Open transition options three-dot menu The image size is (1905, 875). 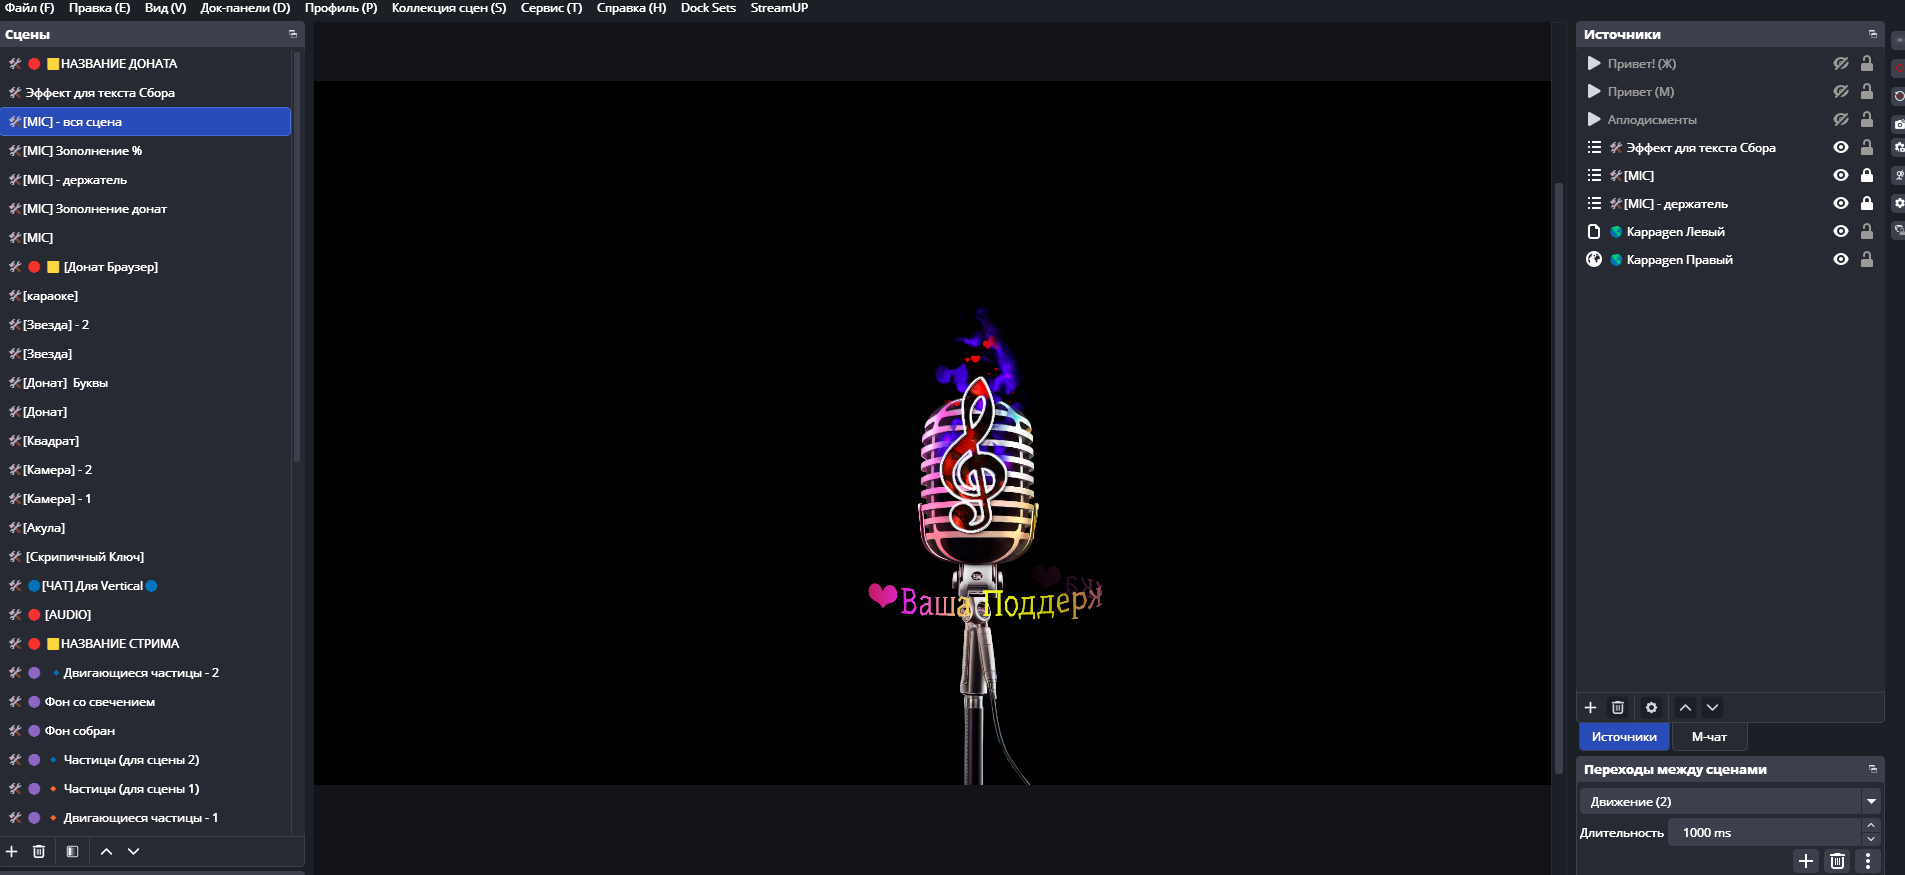pyautogui.click(x=1867, y=861)
